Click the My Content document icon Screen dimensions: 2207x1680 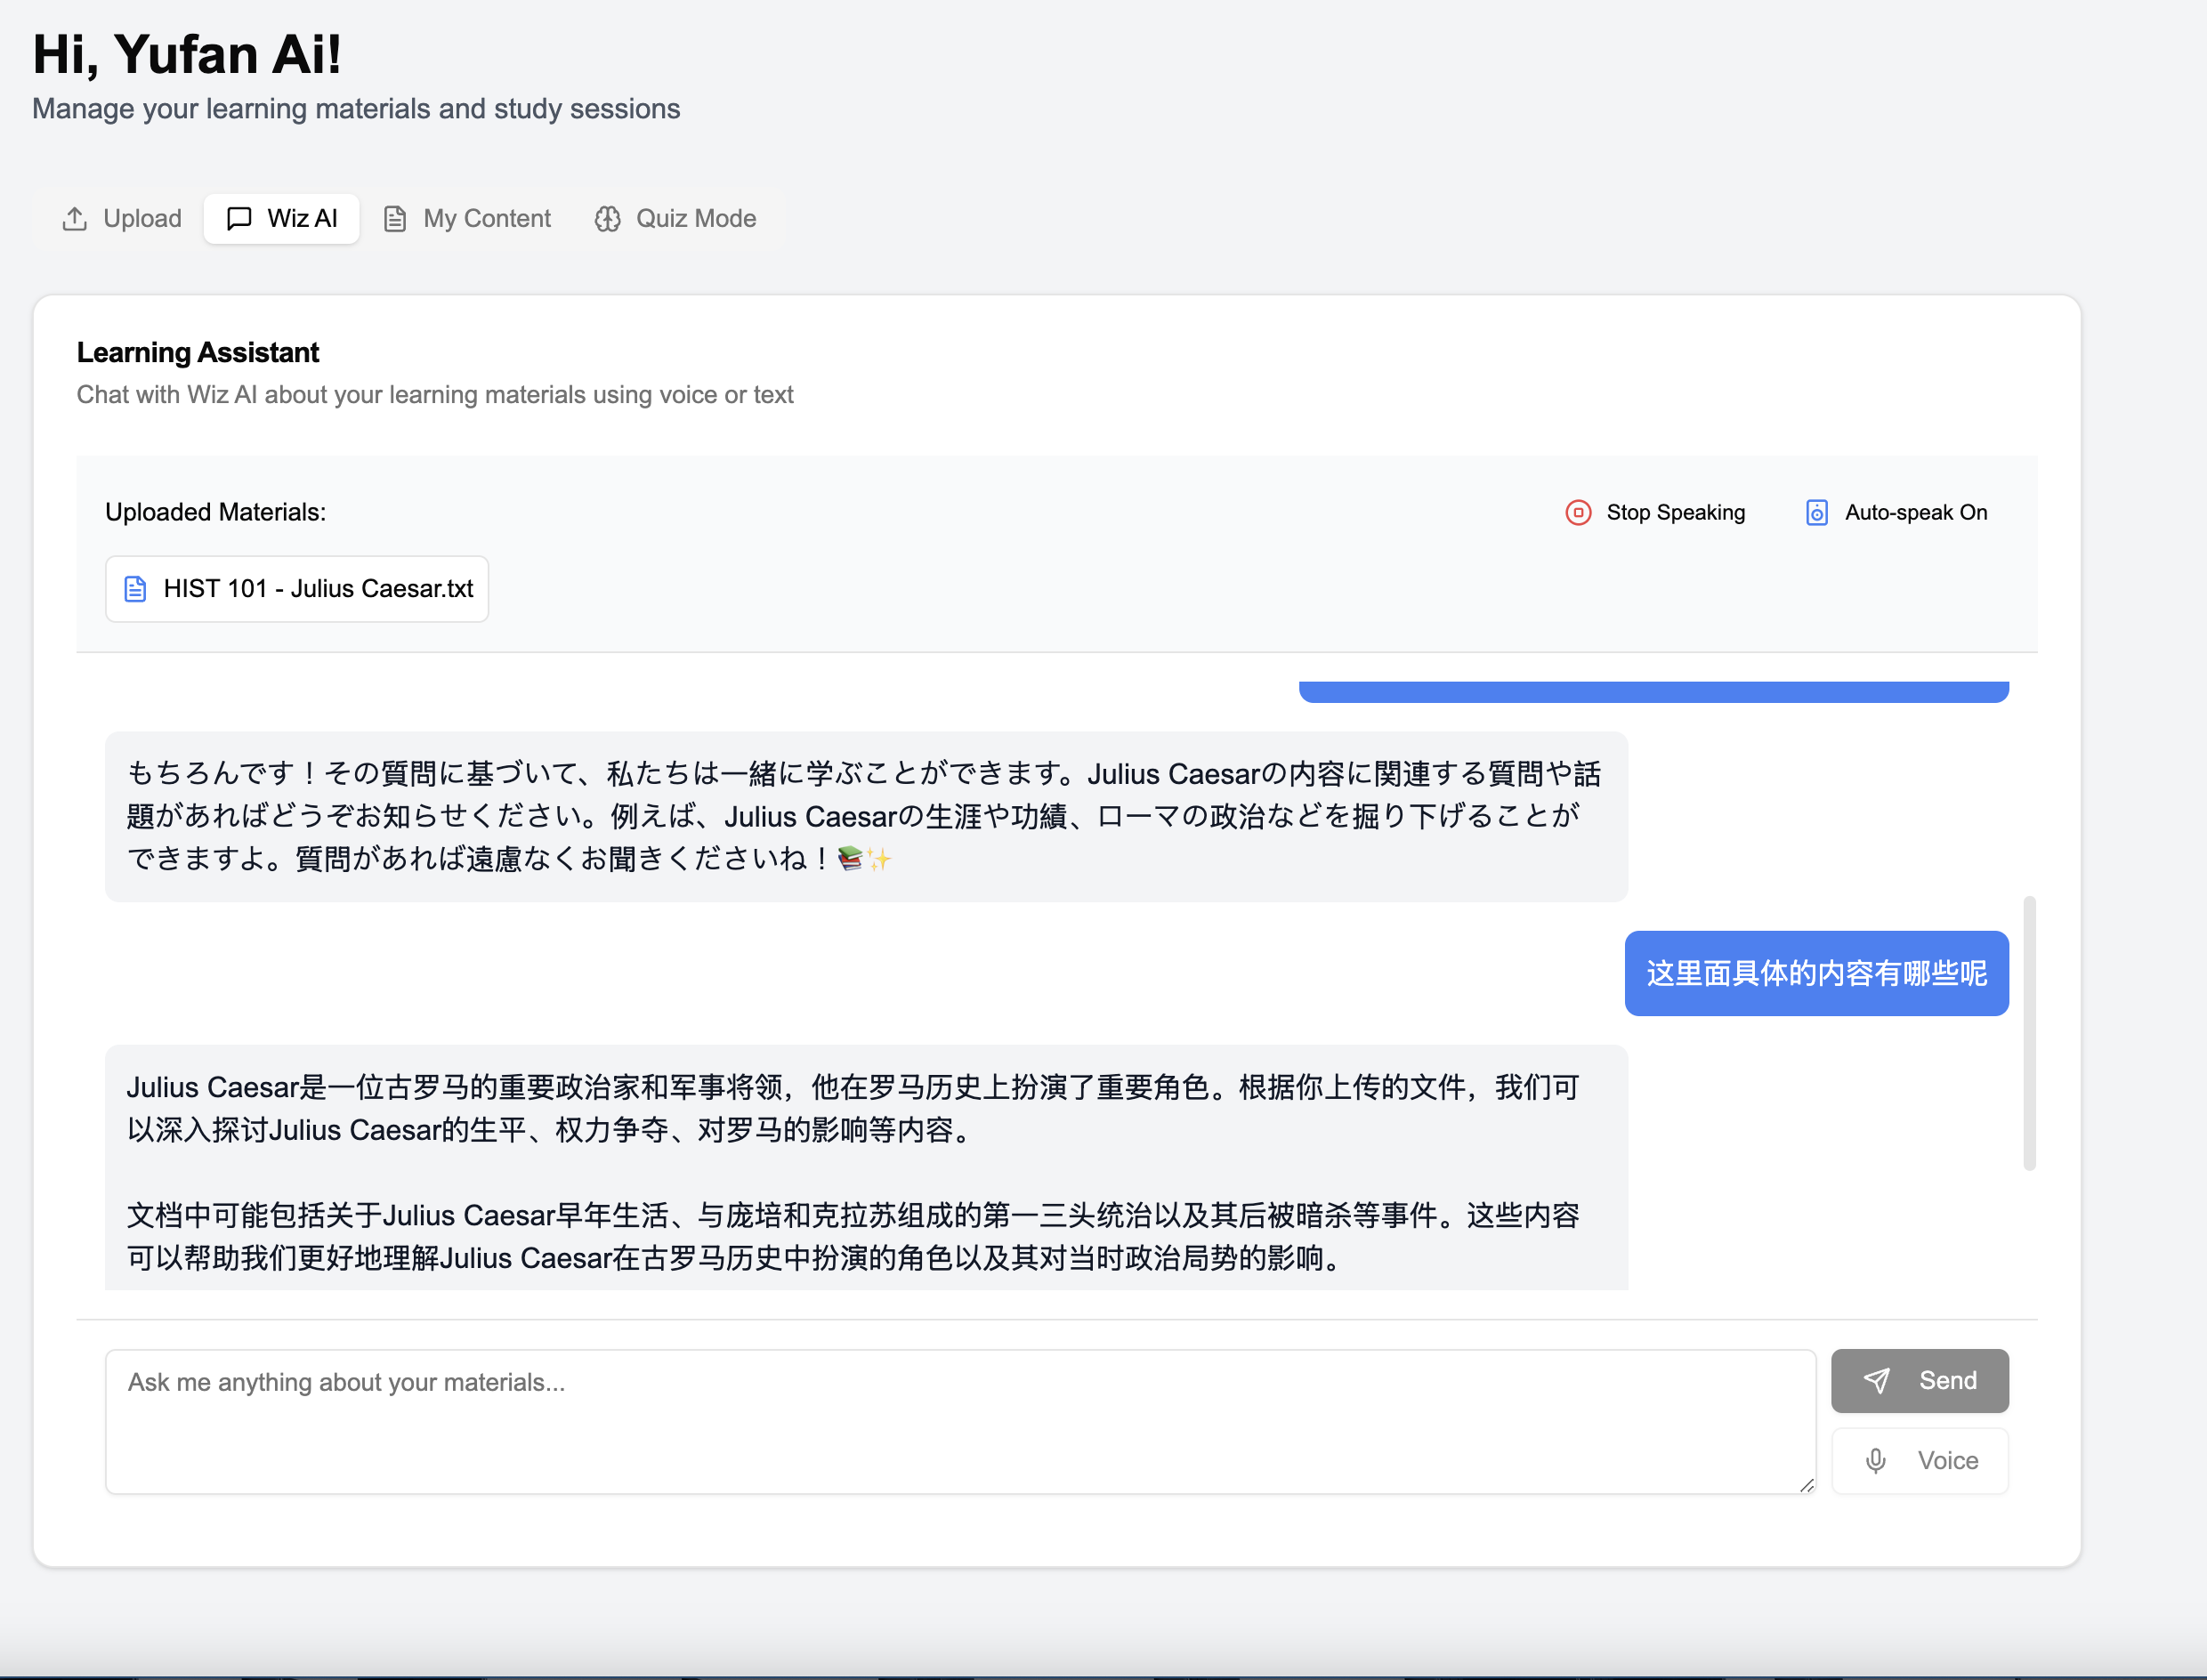click(x=395, y=218)
